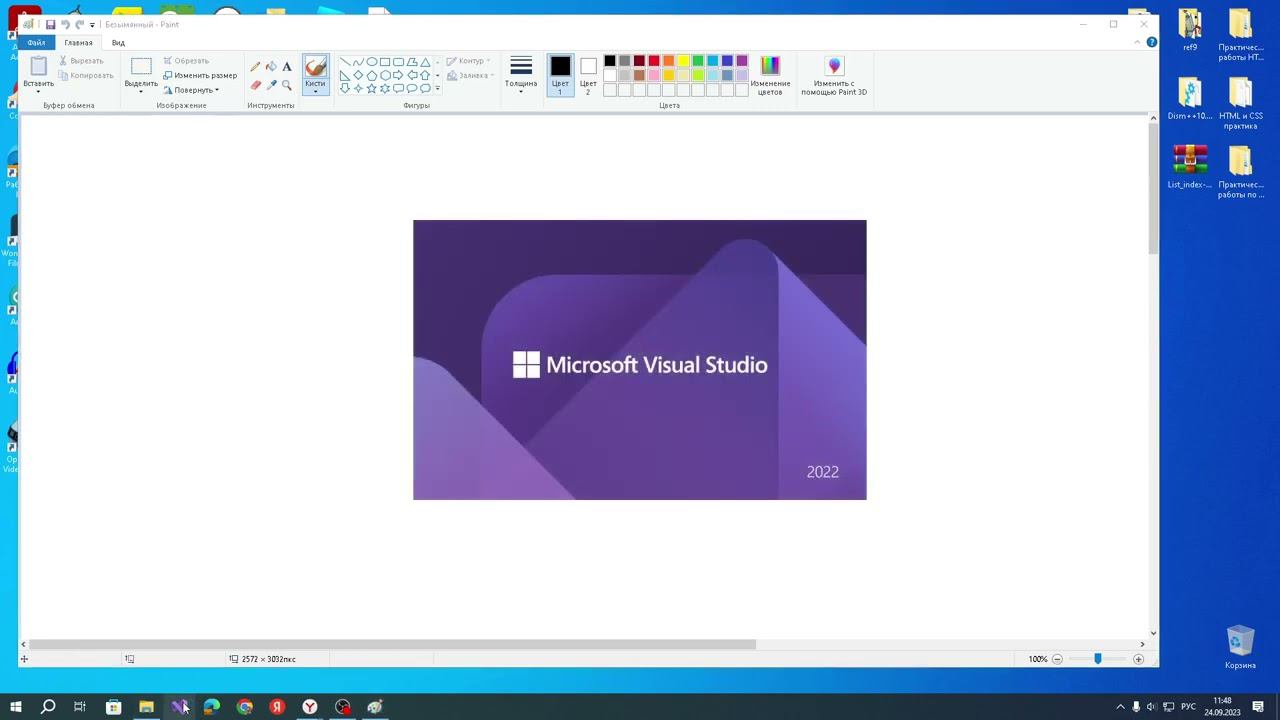Click the Вырезать (Cut) button
The image size is (1280, 720).
81,61
